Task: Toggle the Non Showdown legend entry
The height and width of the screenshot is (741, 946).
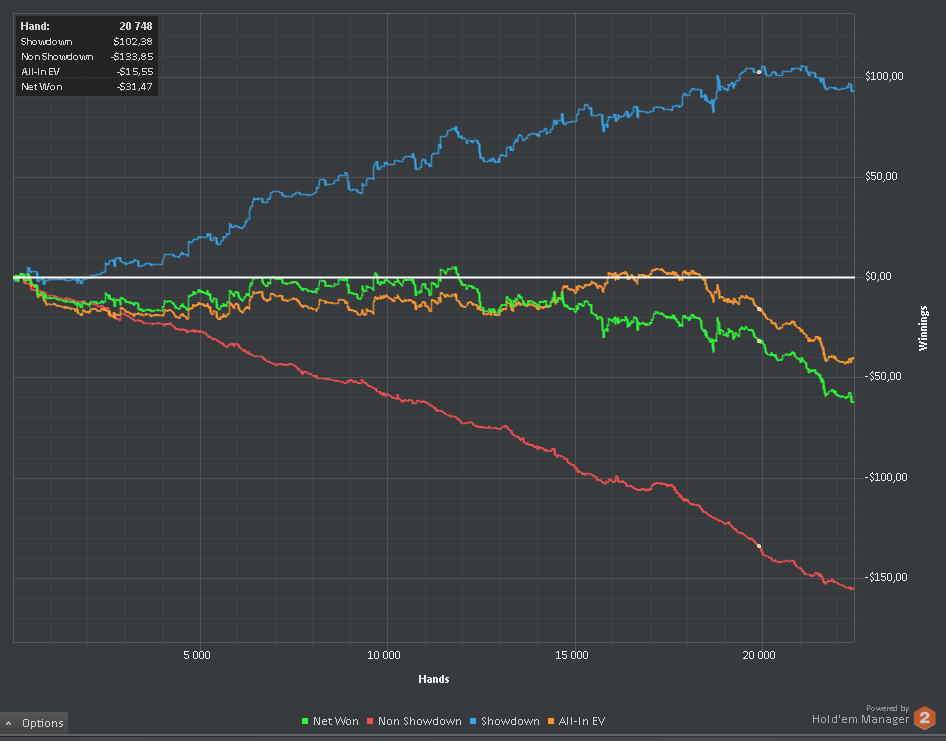Action: [x=414, y=721]
